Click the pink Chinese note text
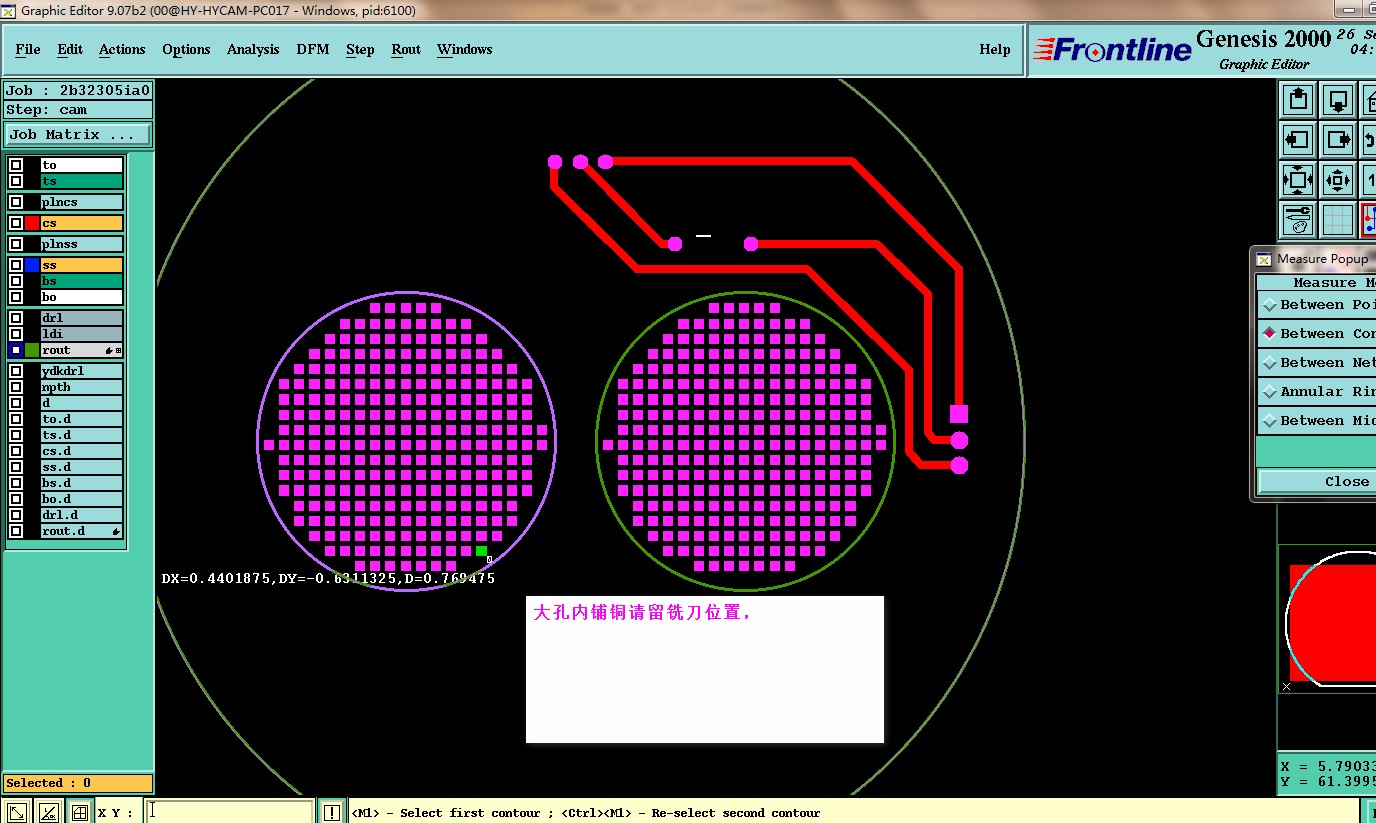Image resolution: width=1376 pixels, height=823 pixels. 641,612
